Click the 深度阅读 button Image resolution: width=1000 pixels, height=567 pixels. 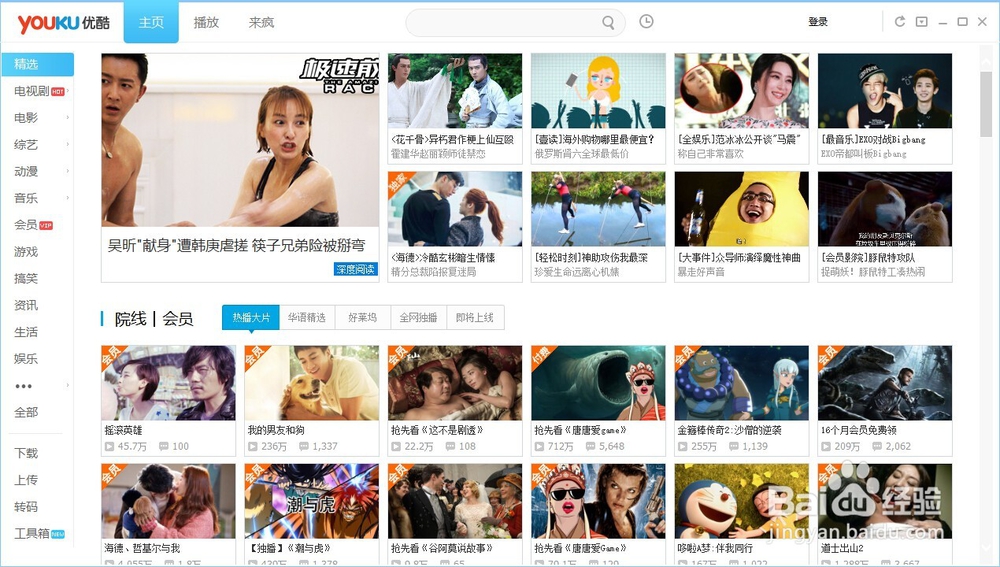355,269
